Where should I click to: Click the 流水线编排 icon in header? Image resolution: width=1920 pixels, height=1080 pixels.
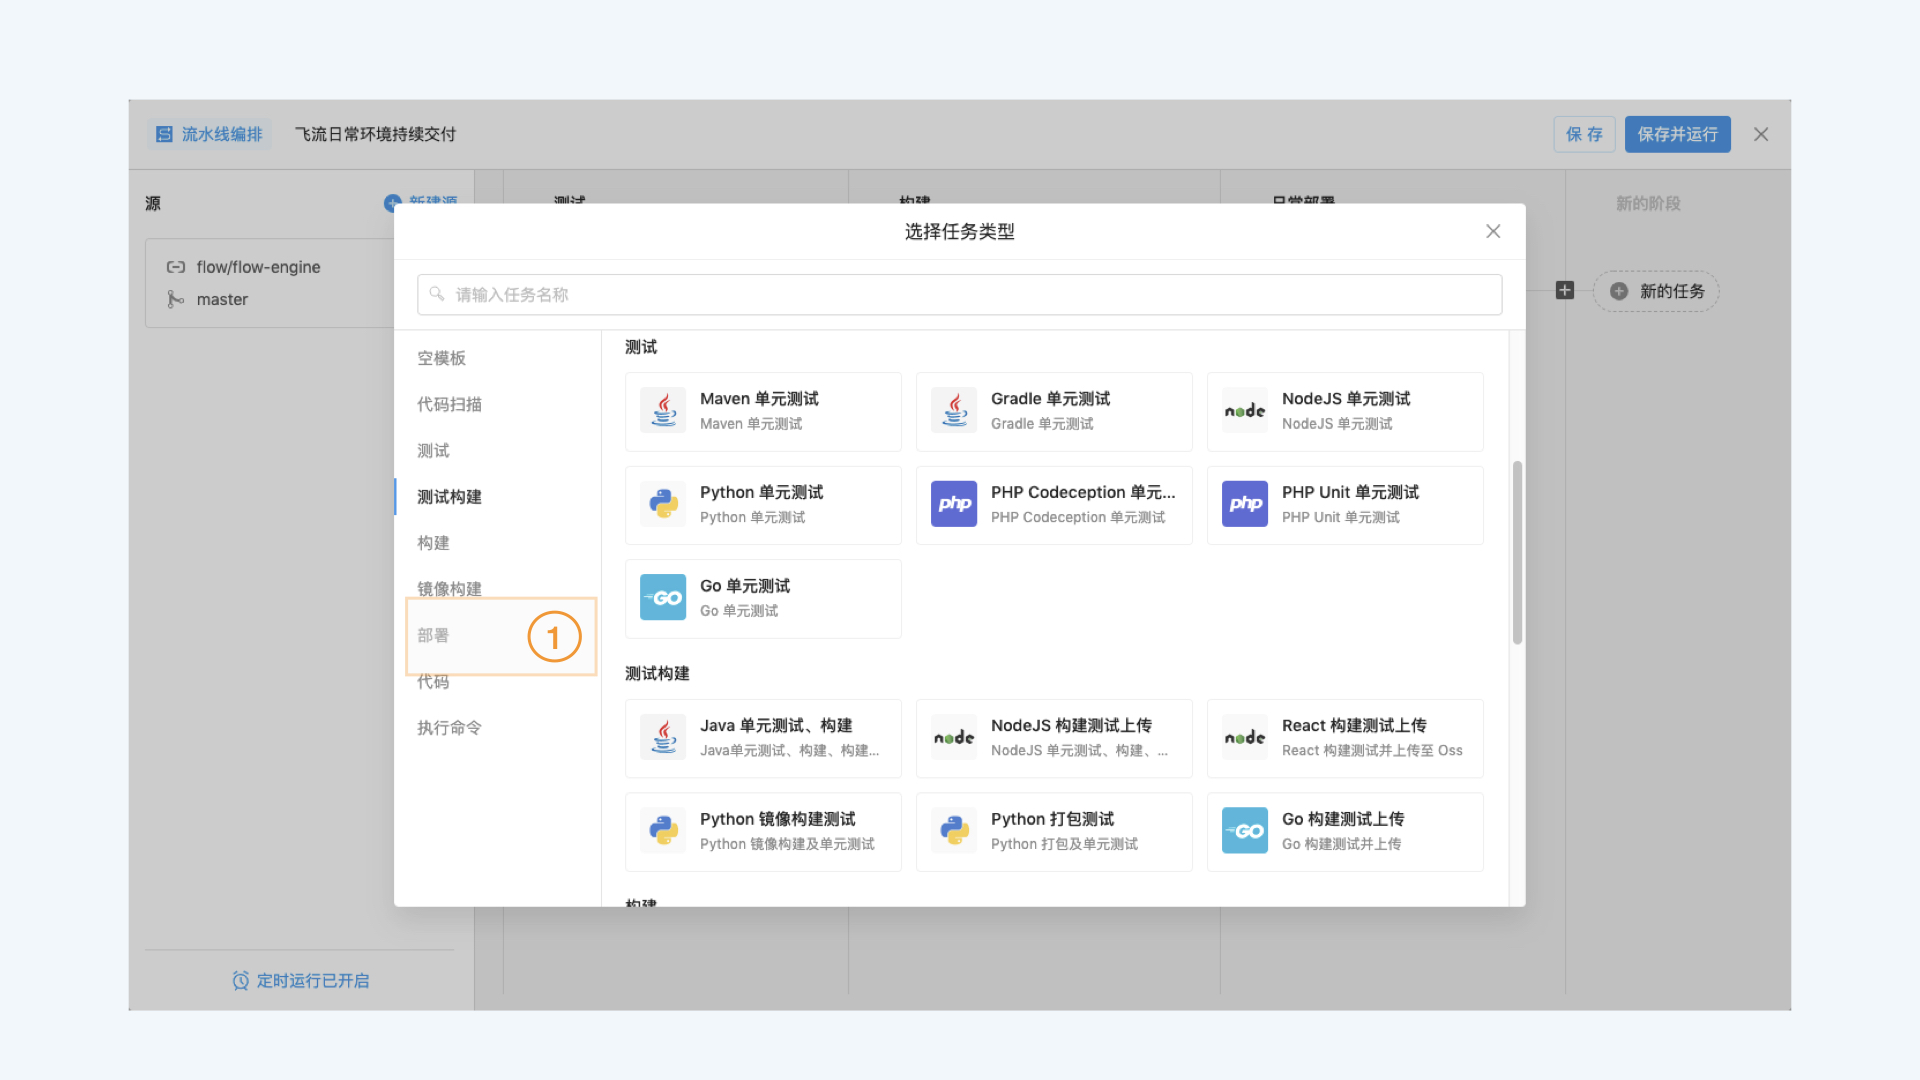164,134
